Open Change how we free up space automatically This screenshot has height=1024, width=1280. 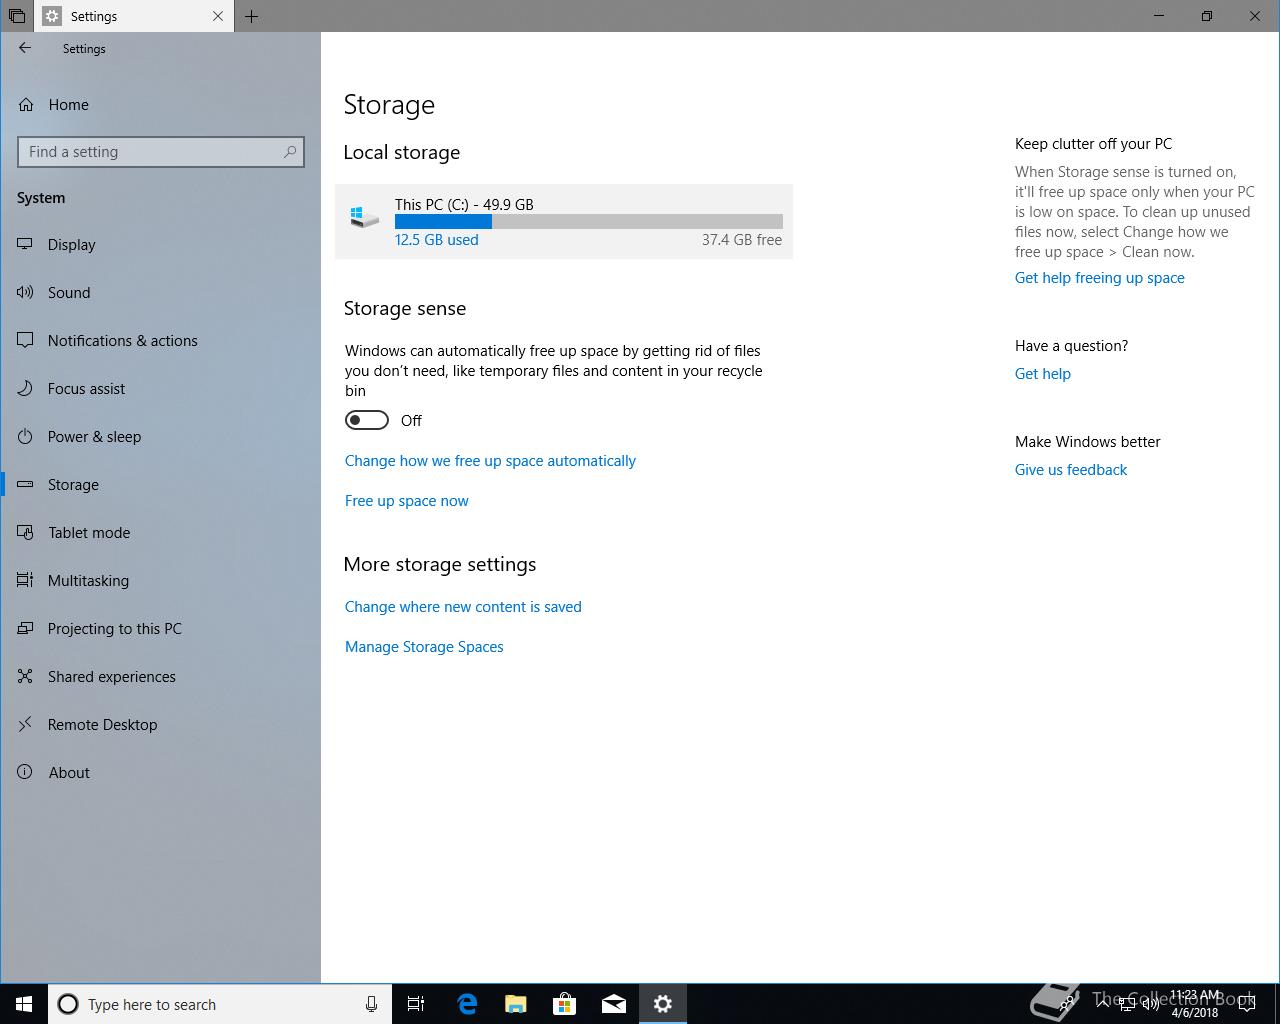pos(490,461)
